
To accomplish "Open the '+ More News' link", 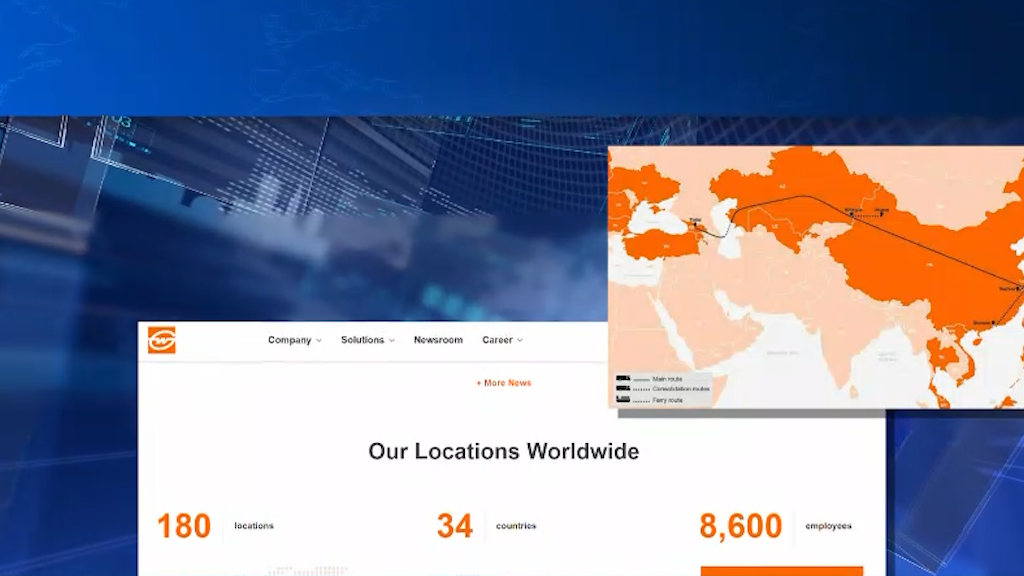I will tap(503, 383).
